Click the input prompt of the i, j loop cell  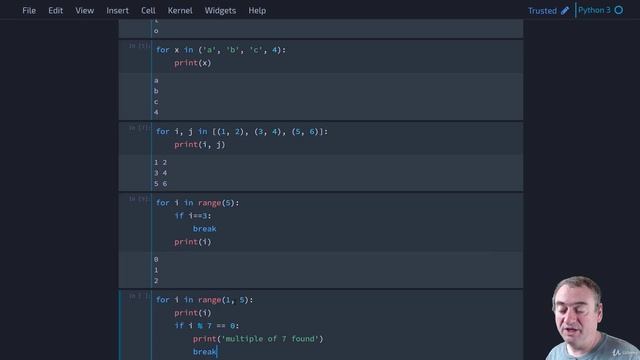pos(139,128)
